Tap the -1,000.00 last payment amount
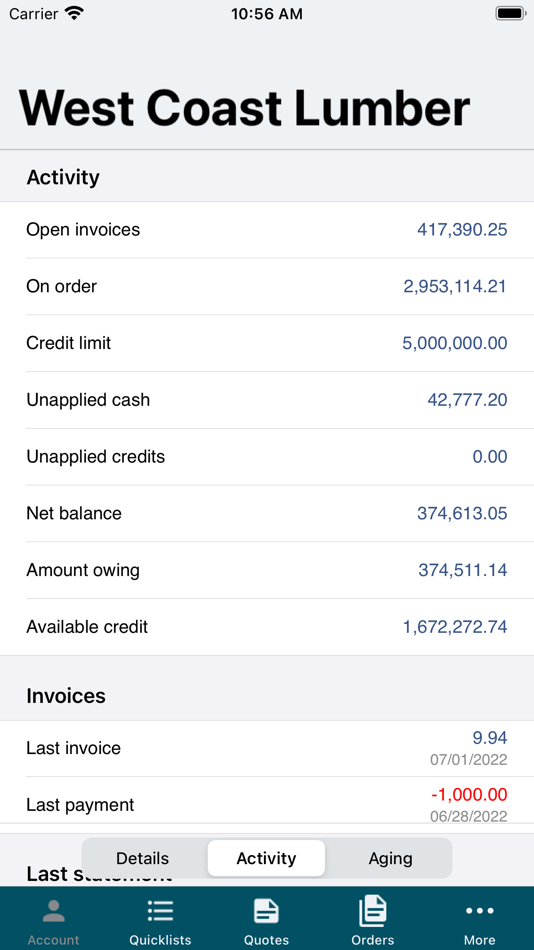The image size is (534, 950). point(469,794)
